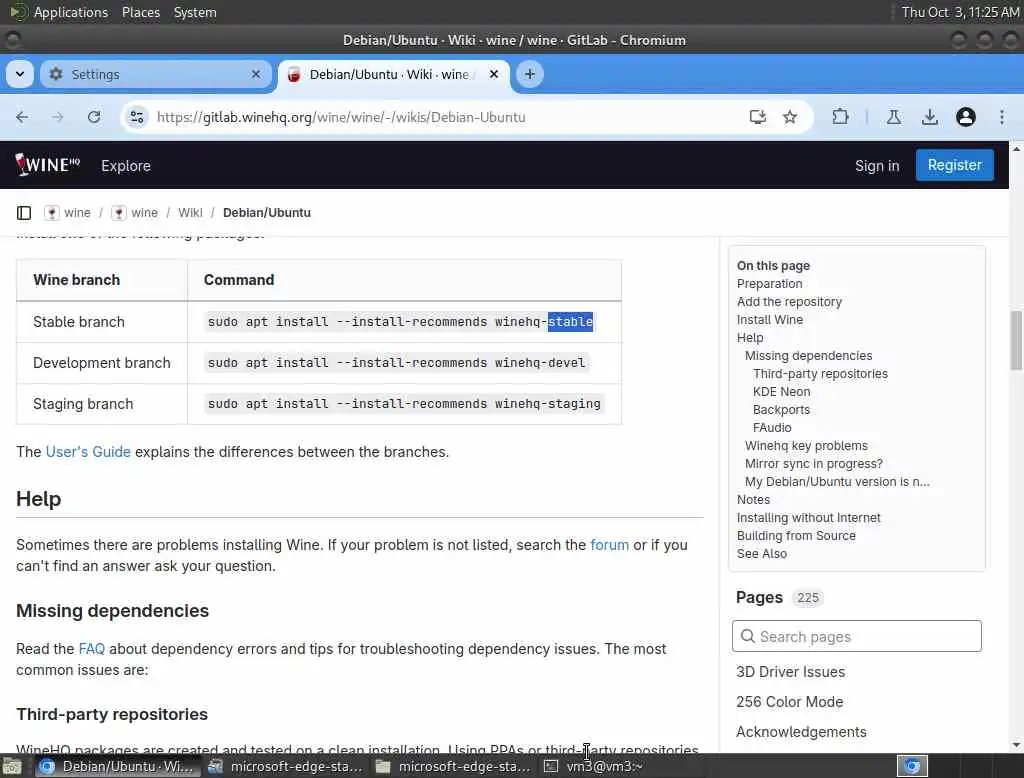
Task: Switch to the Settings tab
Action: click(x=155, y=74)
